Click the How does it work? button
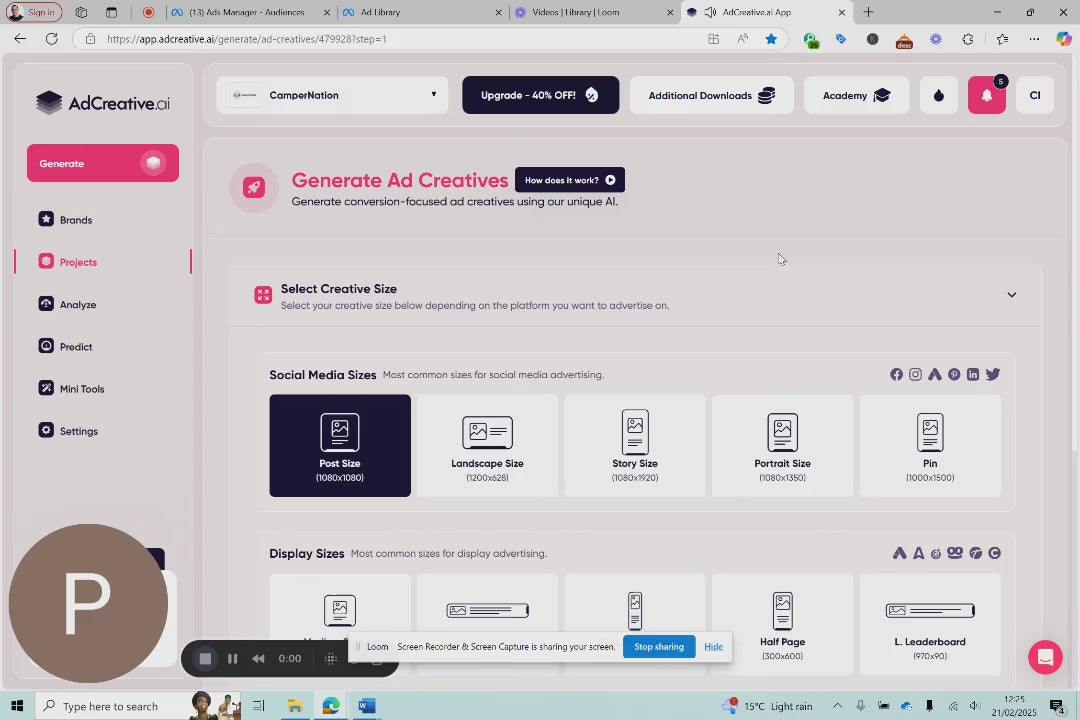Screen dimensions: 1080x720 (569, 180)
